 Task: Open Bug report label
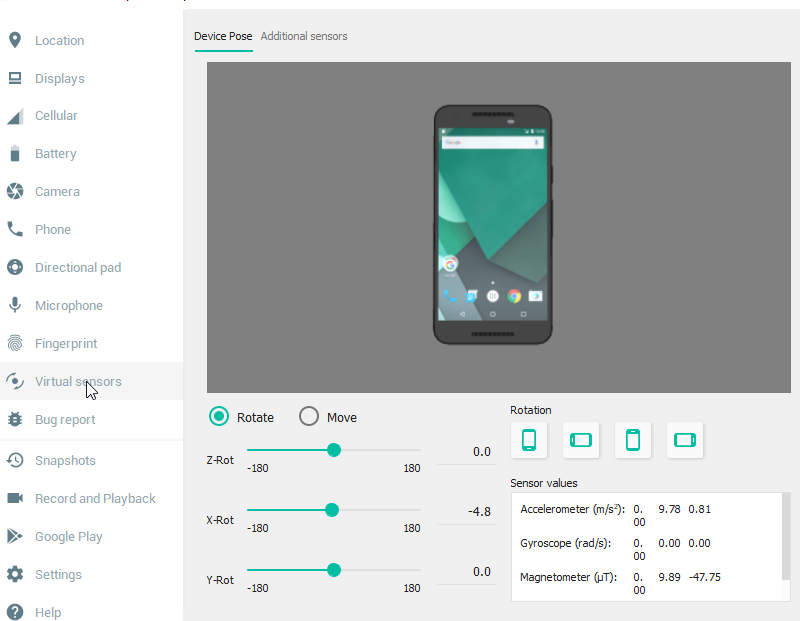[x=65, y=419]
